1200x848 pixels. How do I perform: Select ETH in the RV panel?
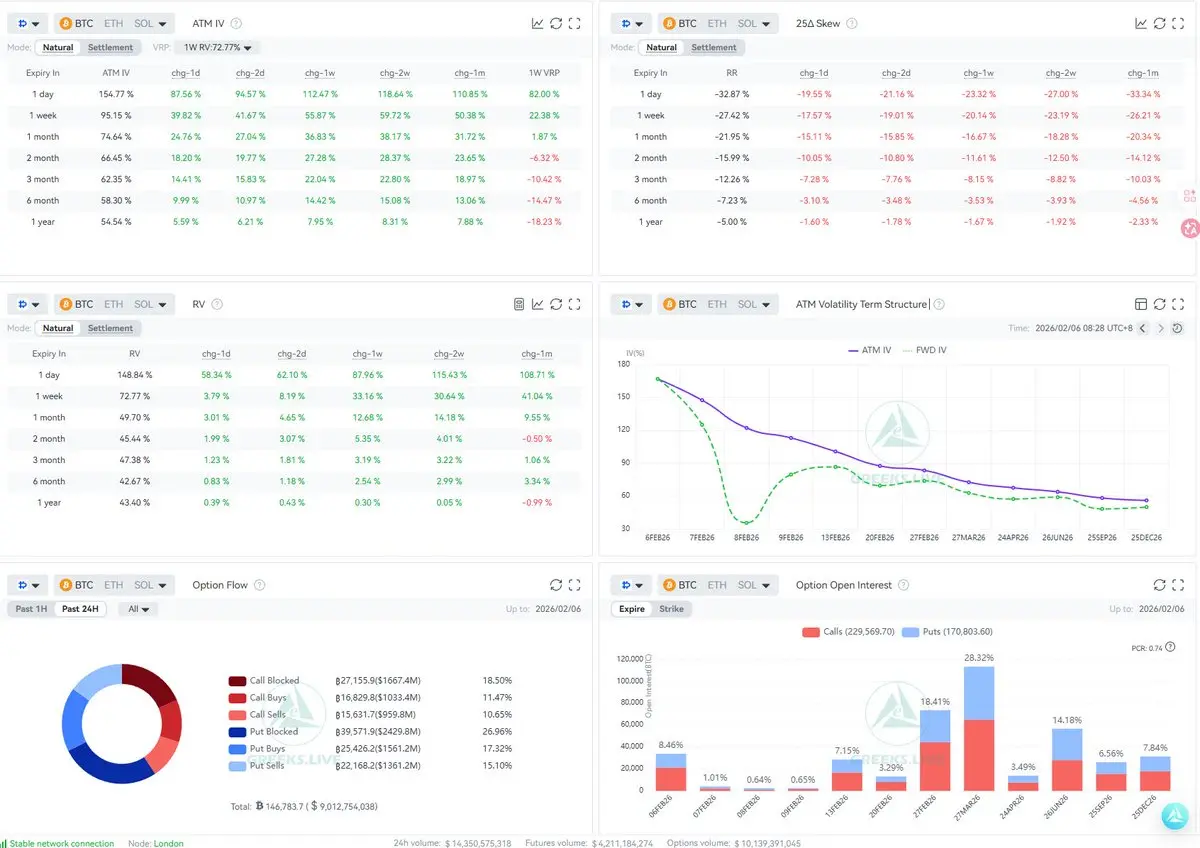point(113,304)
